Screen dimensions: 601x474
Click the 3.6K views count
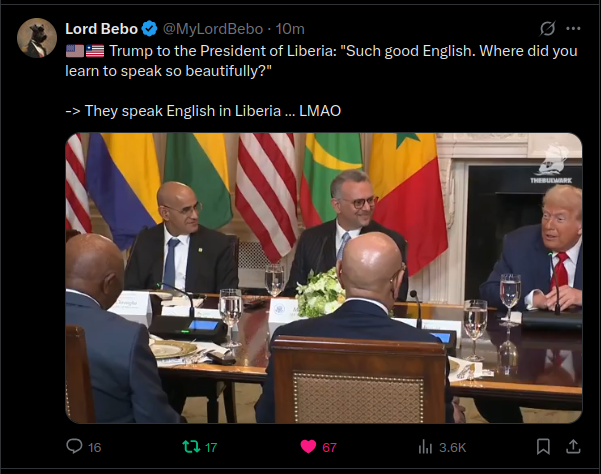pyautogui.click(x=452, y=447)
